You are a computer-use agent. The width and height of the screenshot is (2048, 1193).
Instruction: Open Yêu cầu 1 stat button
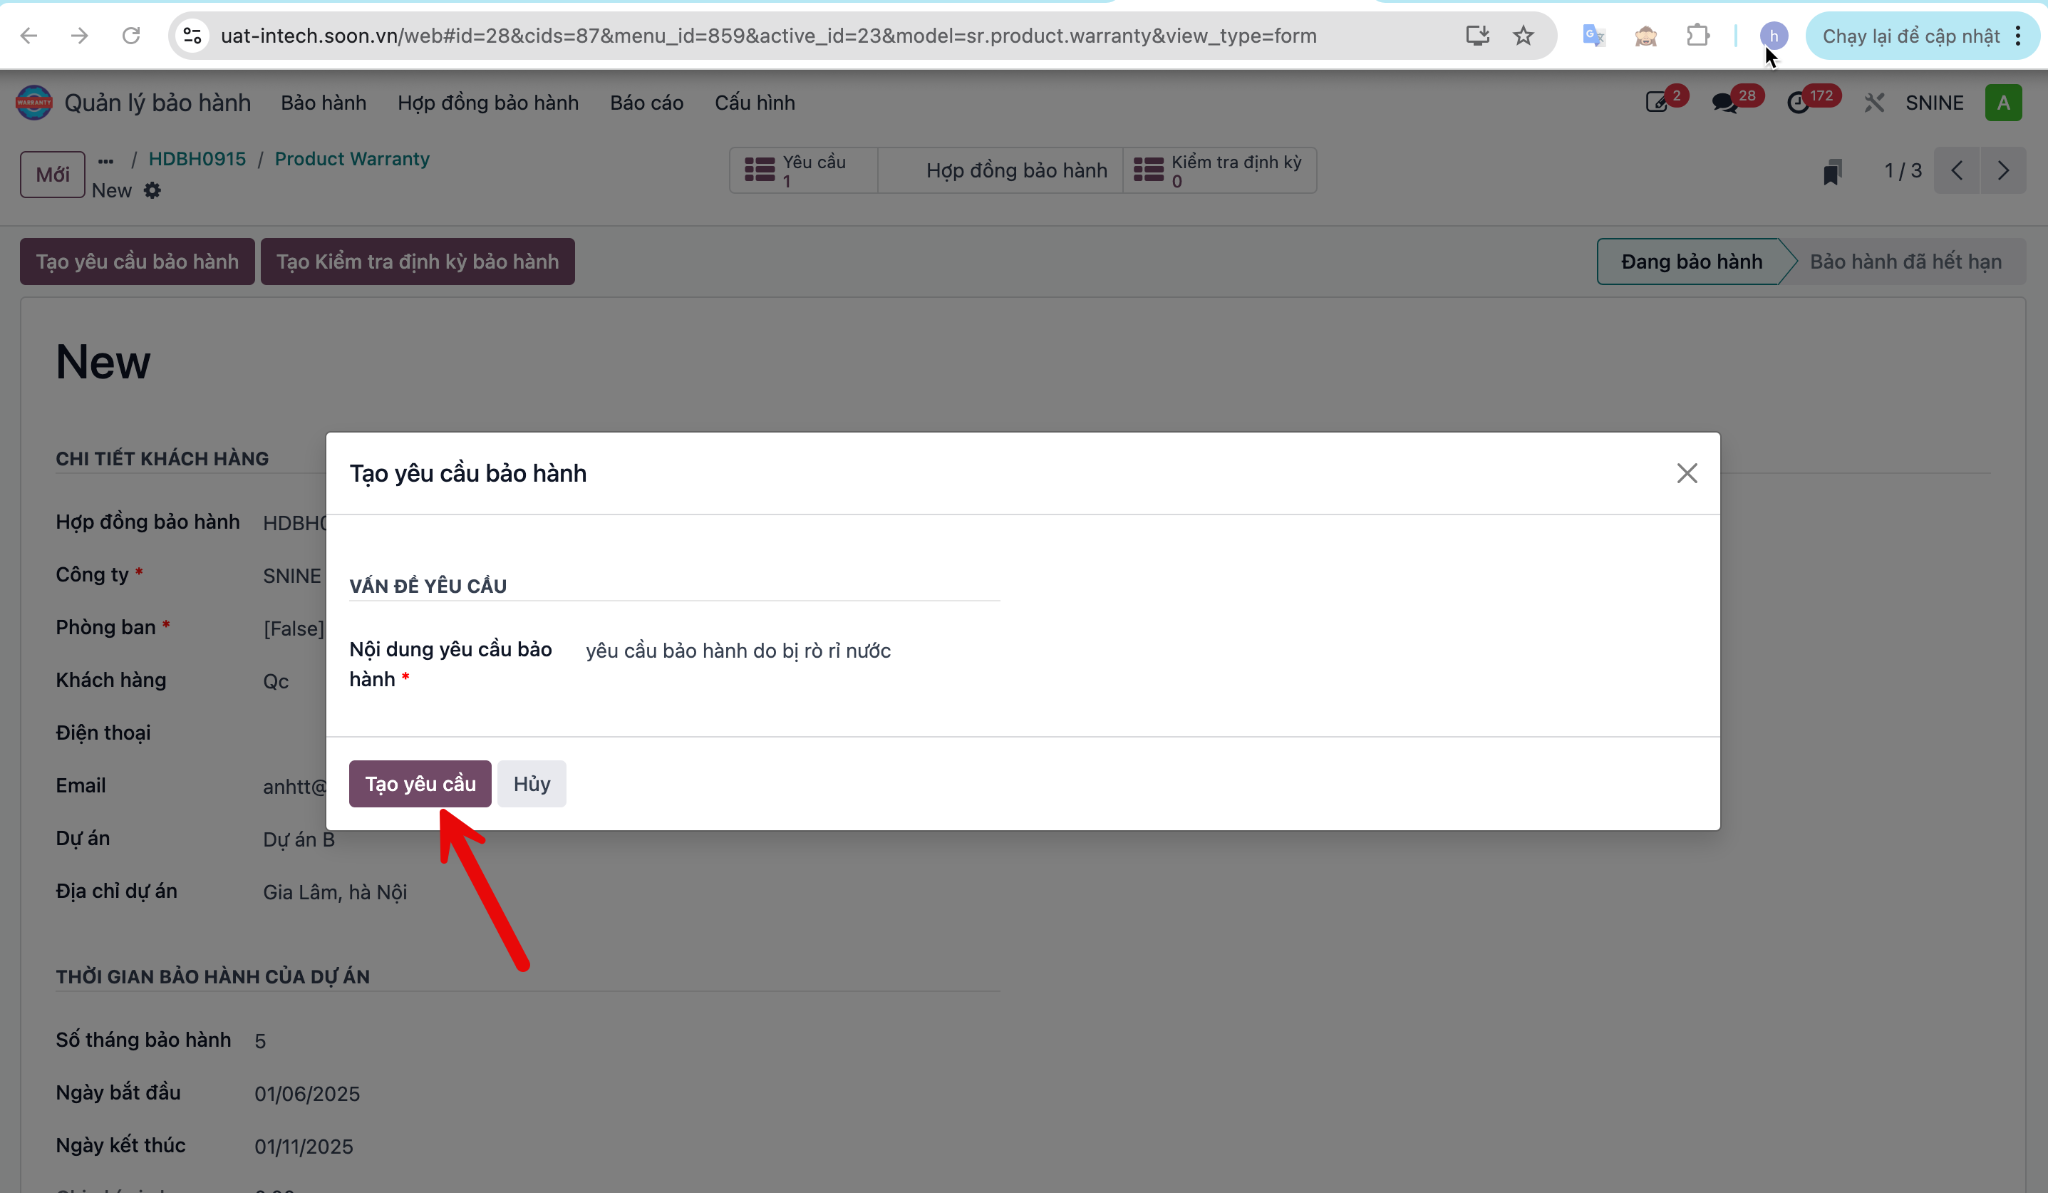pos(804,170)
